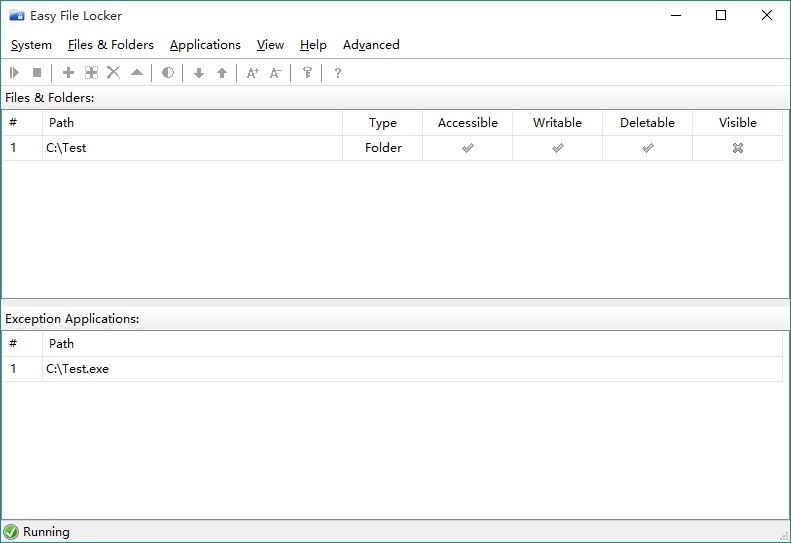Delete the selected entry with X icon
This screenshot has width=791, height=543.
pos(114,73)
